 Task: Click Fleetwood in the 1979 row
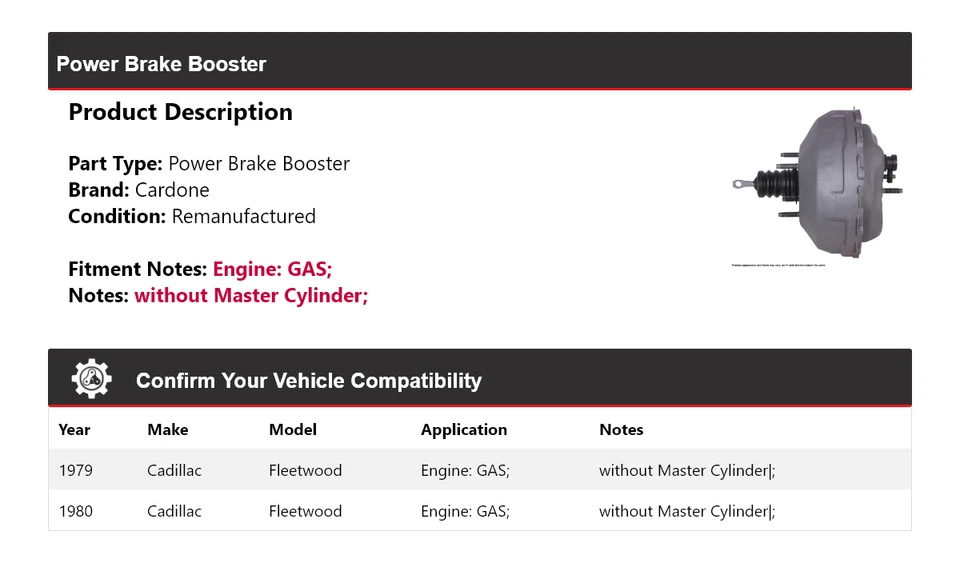(305, 470)
